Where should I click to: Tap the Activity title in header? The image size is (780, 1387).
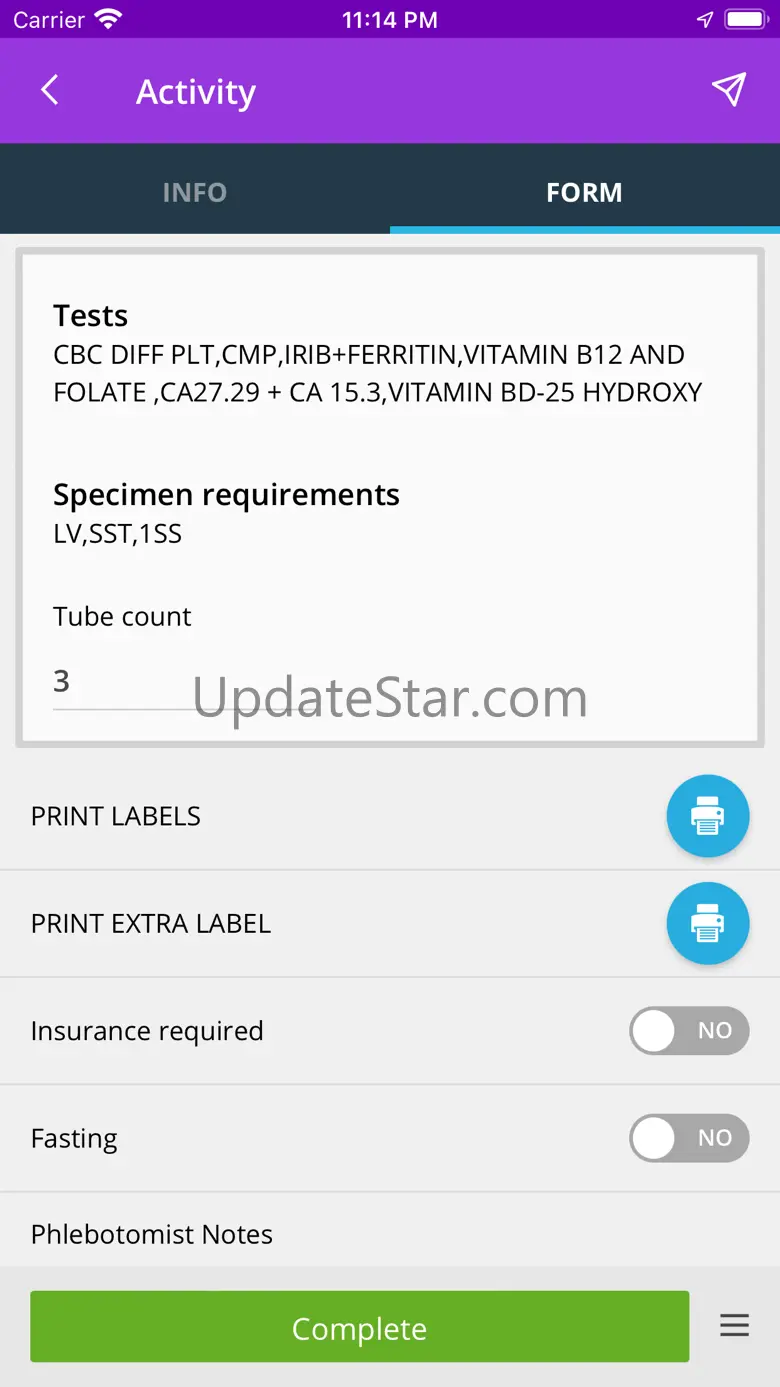pos(196,92)
